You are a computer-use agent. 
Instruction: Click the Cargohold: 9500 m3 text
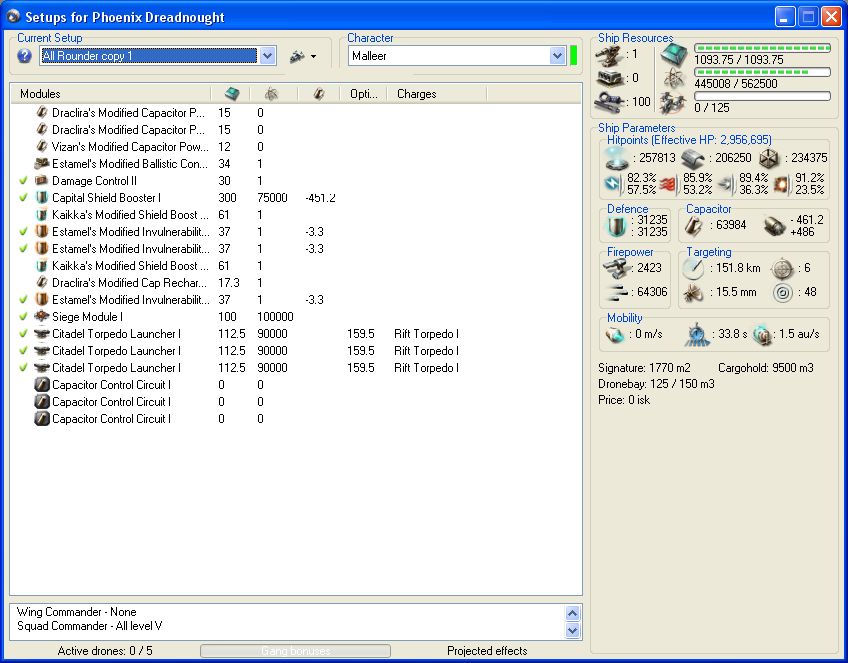[x=765, y=368]
